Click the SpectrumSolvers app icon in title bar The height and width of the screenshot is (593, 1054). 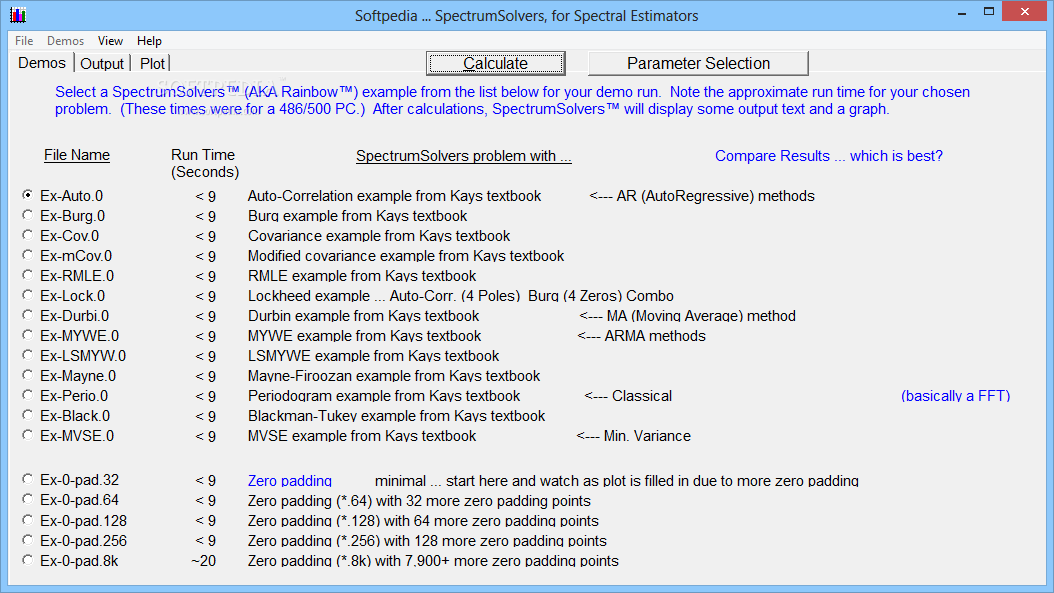pos(18,15)
